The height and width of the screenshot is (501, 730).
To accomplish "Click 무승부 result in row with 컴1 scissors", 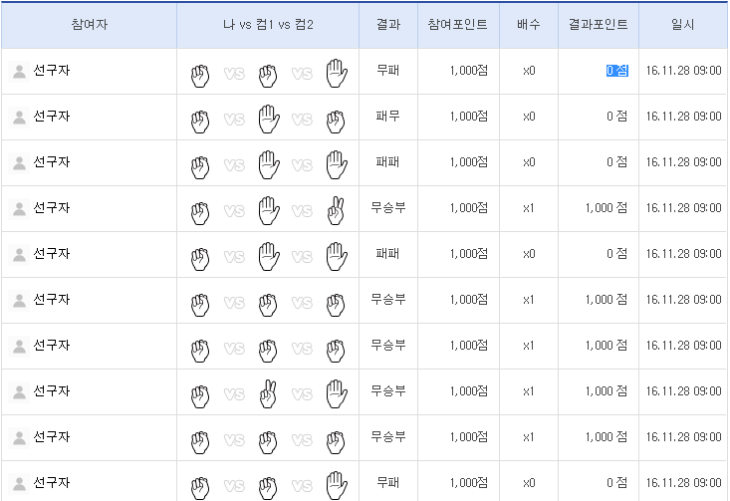I will [x=388, y=391].
